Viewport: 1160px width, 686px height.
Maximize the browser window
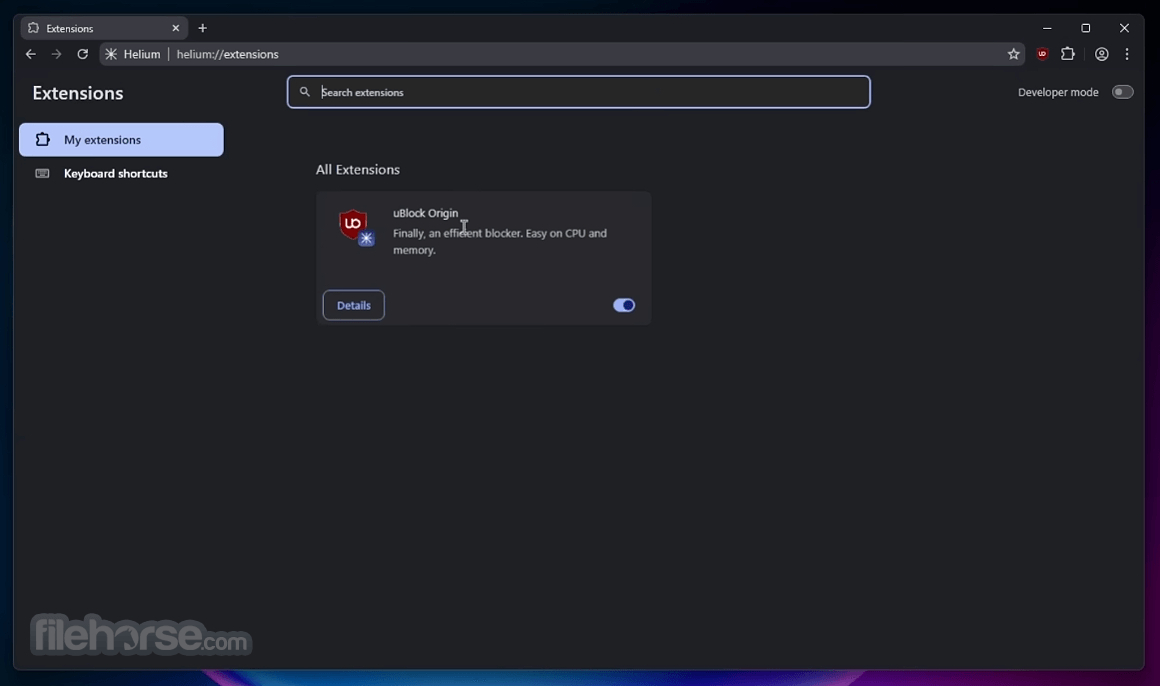coord(1085,28)
